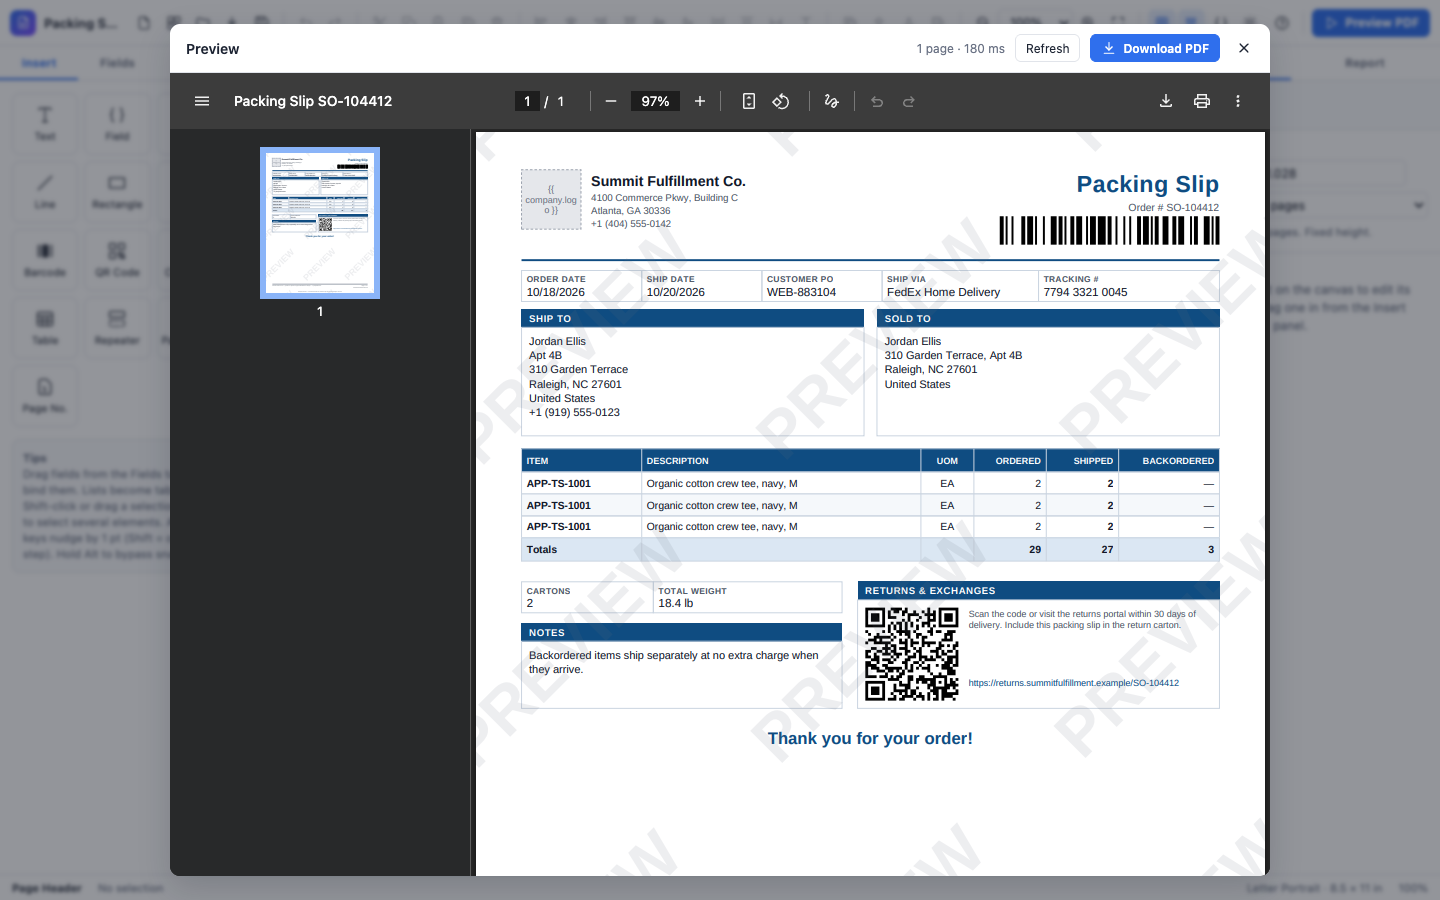Click the Refresh button
1440x900 pixels.
1047,48
